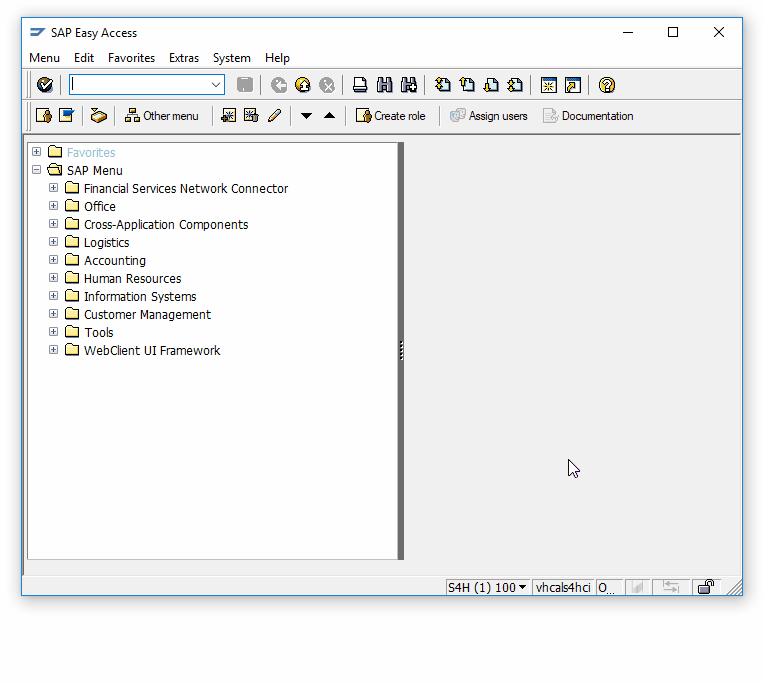
Task: Open the System menu
Action: click(231, 58)
